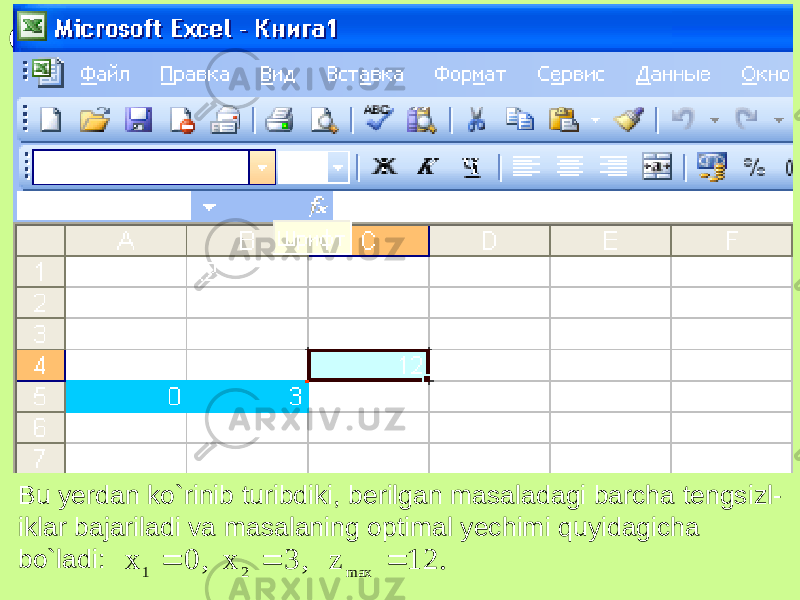Click into the font name field
Image resolution: width=800 pixels, height=600 pixels.
141,167
